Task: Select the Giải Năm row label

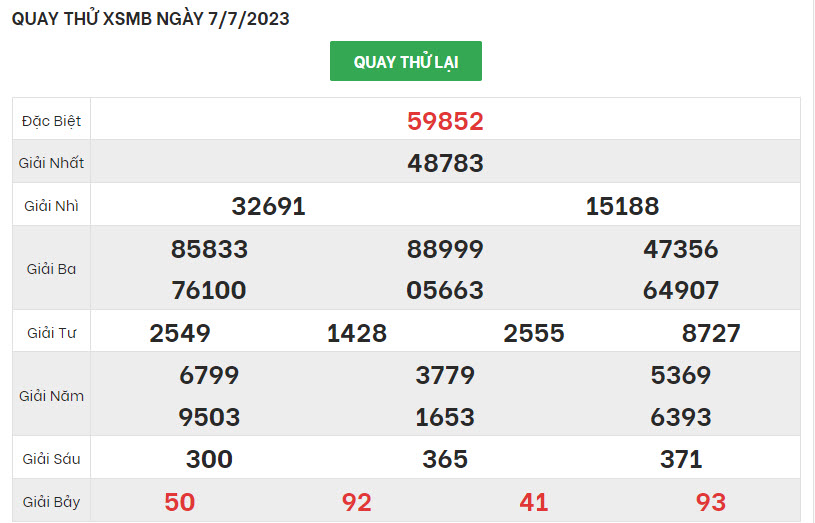Action: [51, 396]
